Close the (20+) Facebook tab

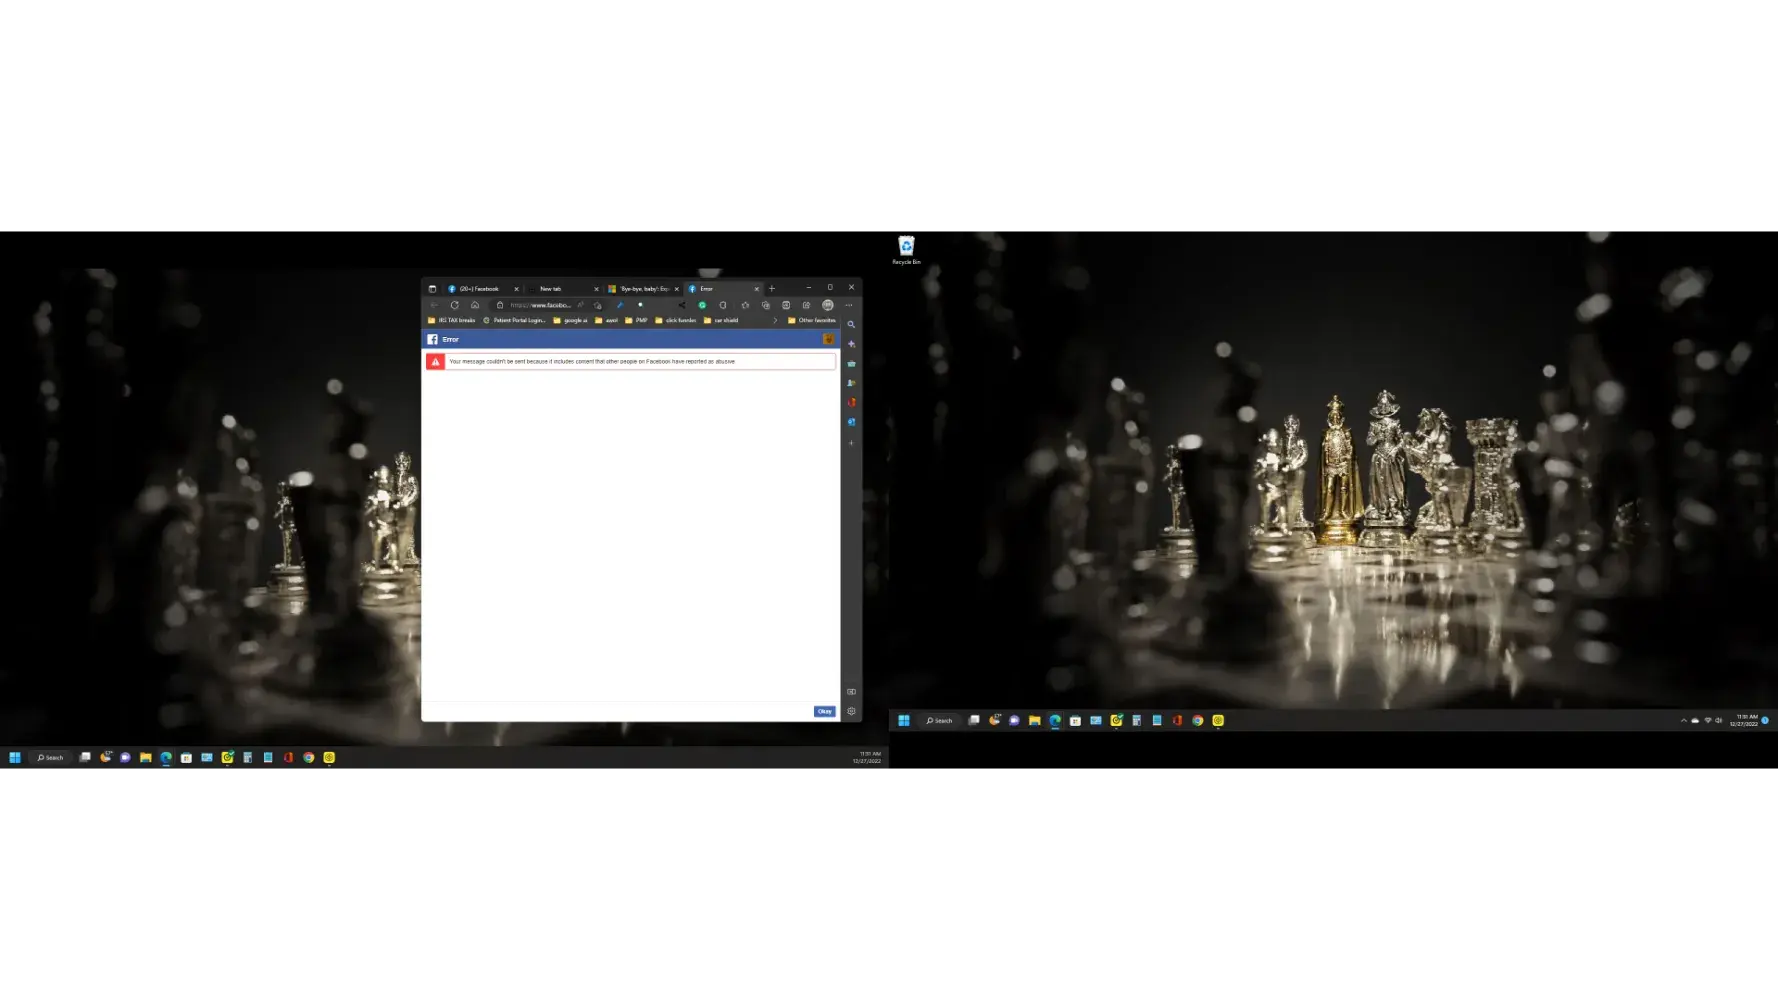(x=516, y=289)
